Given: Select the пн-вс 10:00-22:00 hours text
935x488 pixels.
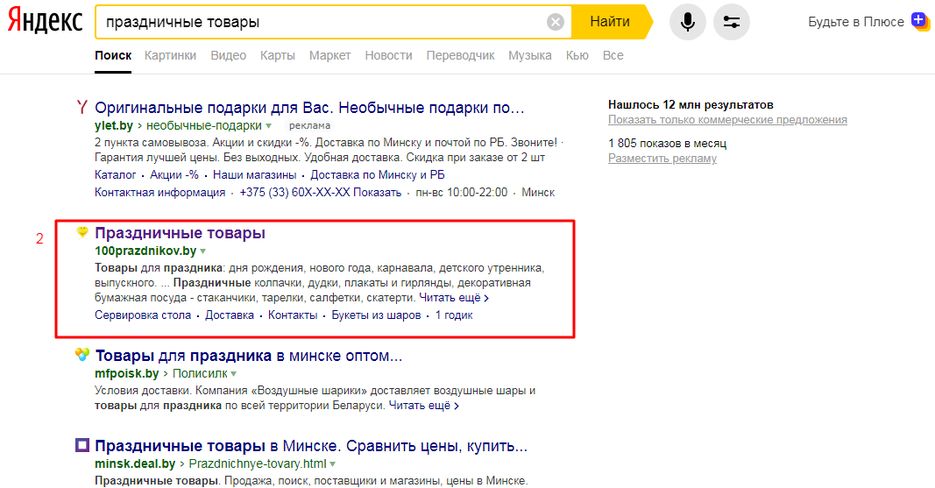Looking at the screenshot, I should [462, 192].
